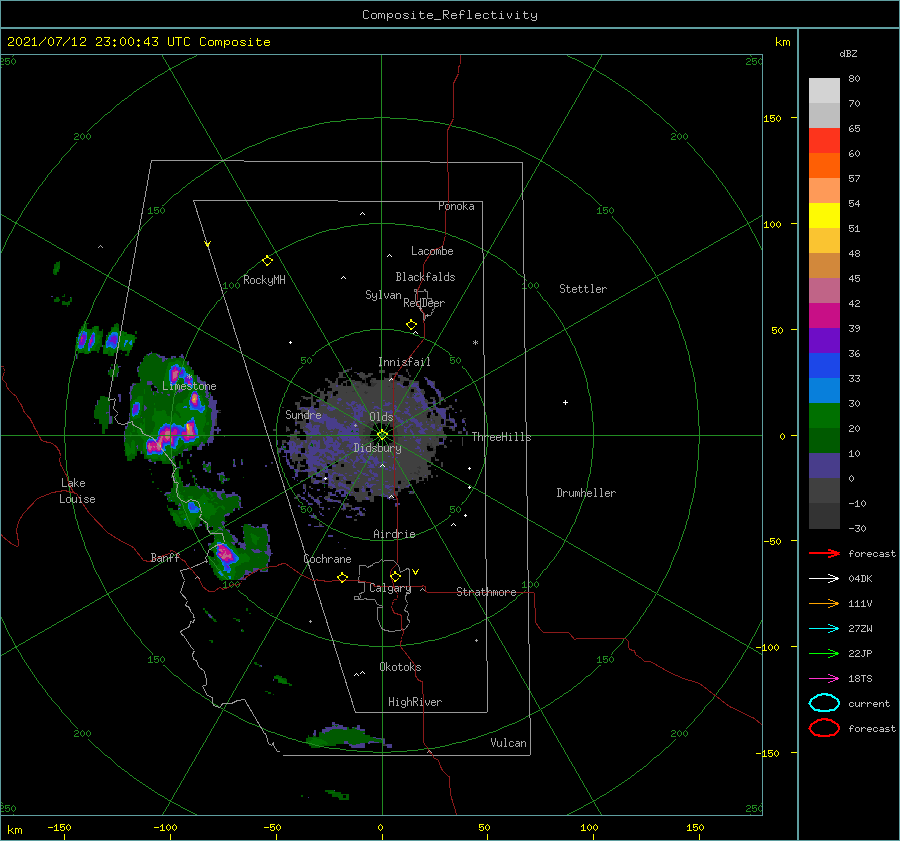
Task: Click the asterisk marker above Limestone
Action: (189, 377)
